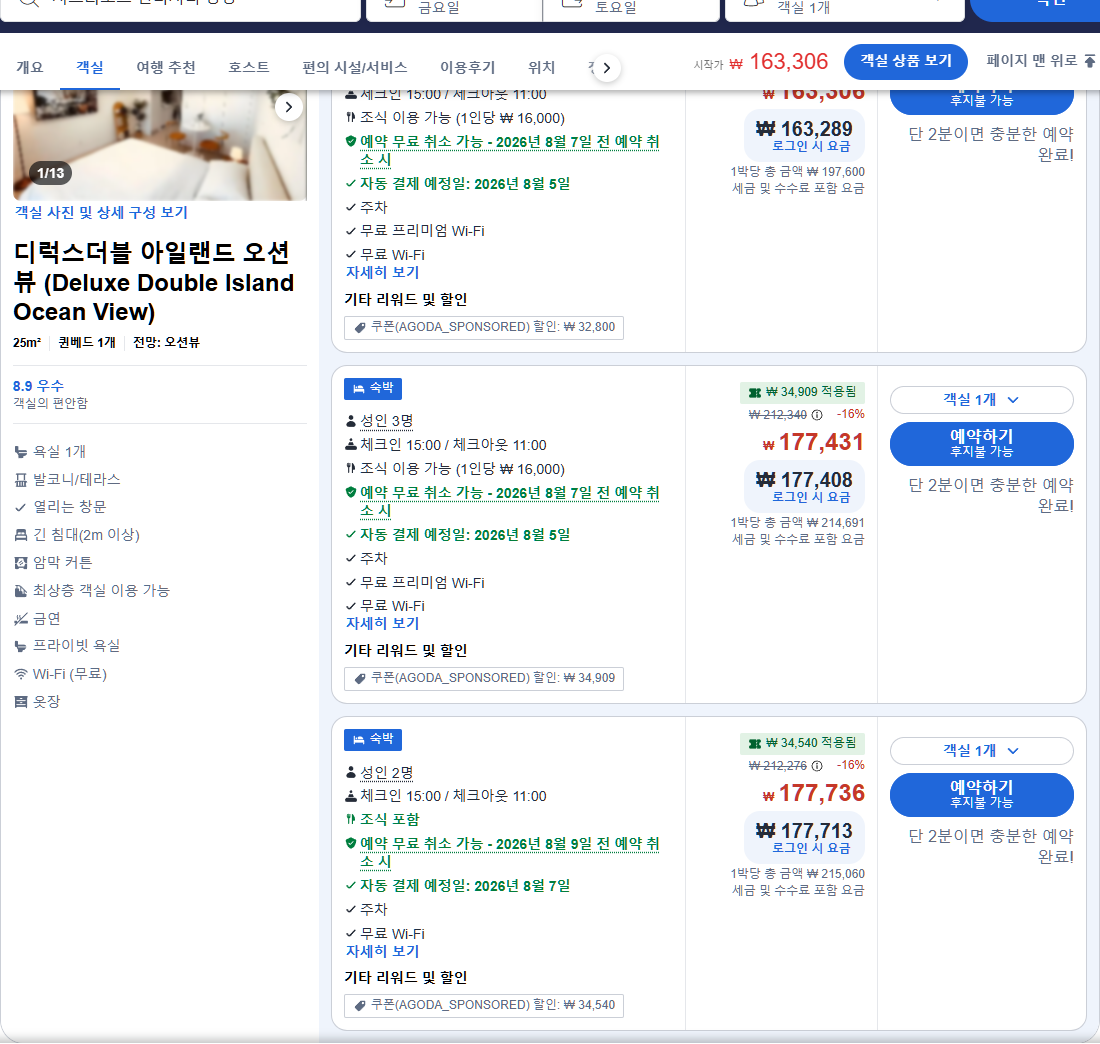Click coupon tag icon for ₩34,540 discount

click(360, 1005)
